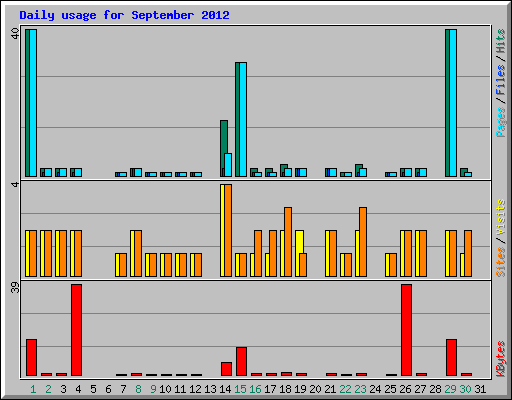Click day label "8" on the x-axis

[138, 389]
